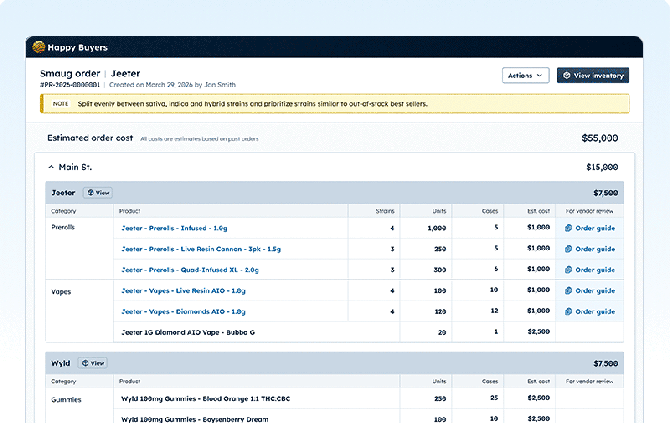The height and width of the screenshot is (423, 670).
Task: Collapse the Main St. section chevron
Action: pos(51,167)
